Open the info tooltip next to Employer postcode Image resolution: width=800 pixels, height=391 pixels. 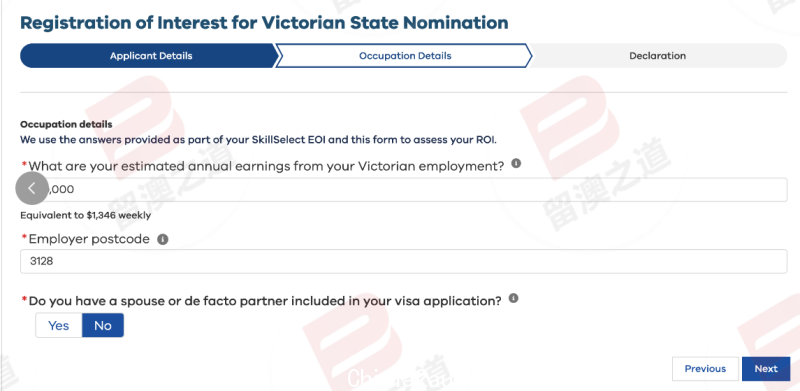(x=162, y=239)
